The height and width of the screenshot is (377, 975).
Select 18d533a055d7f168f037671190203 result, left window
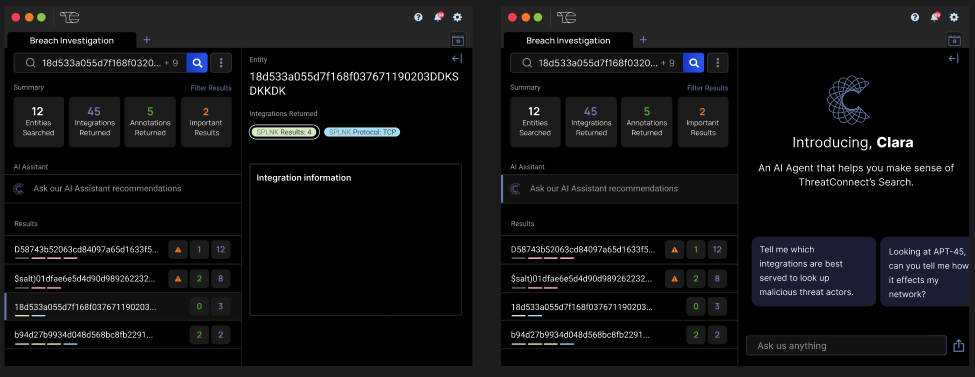point(122,306)
